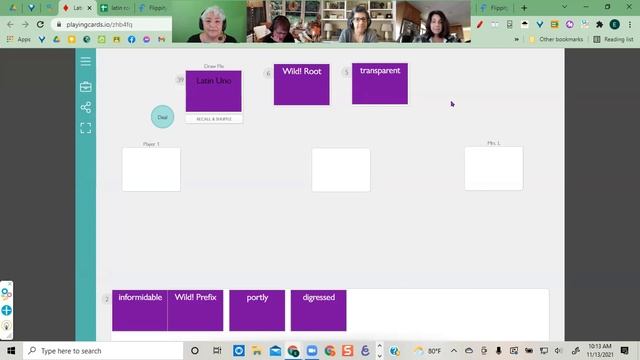The image size is (640, 360).
Task: Open the Mail app on taskbar
Action: pyautogui.click(x=276, y=351)
